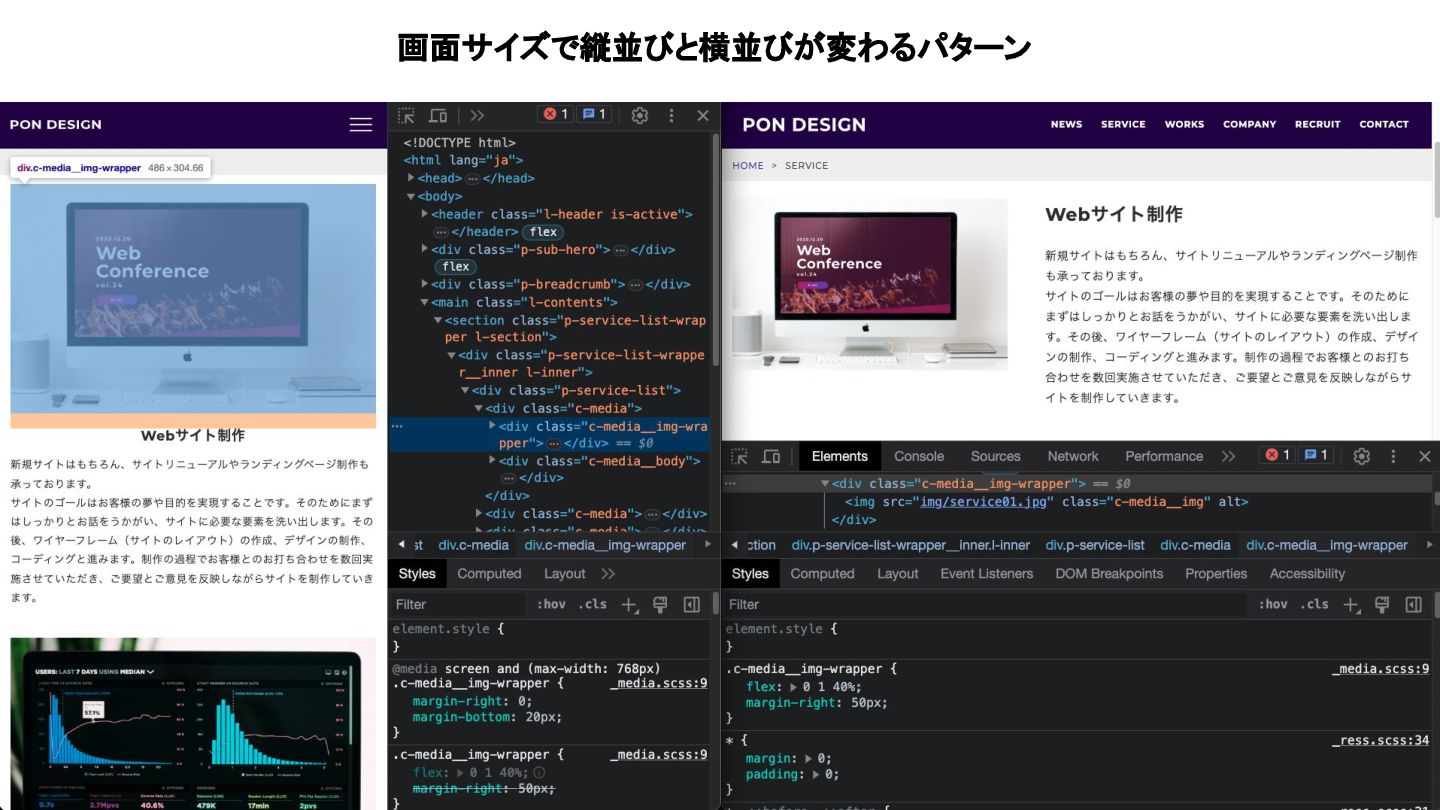Toggle computed sidebar icon in left Styles pane
This screenshot has height=810, width=1440.
click(691, 604)
